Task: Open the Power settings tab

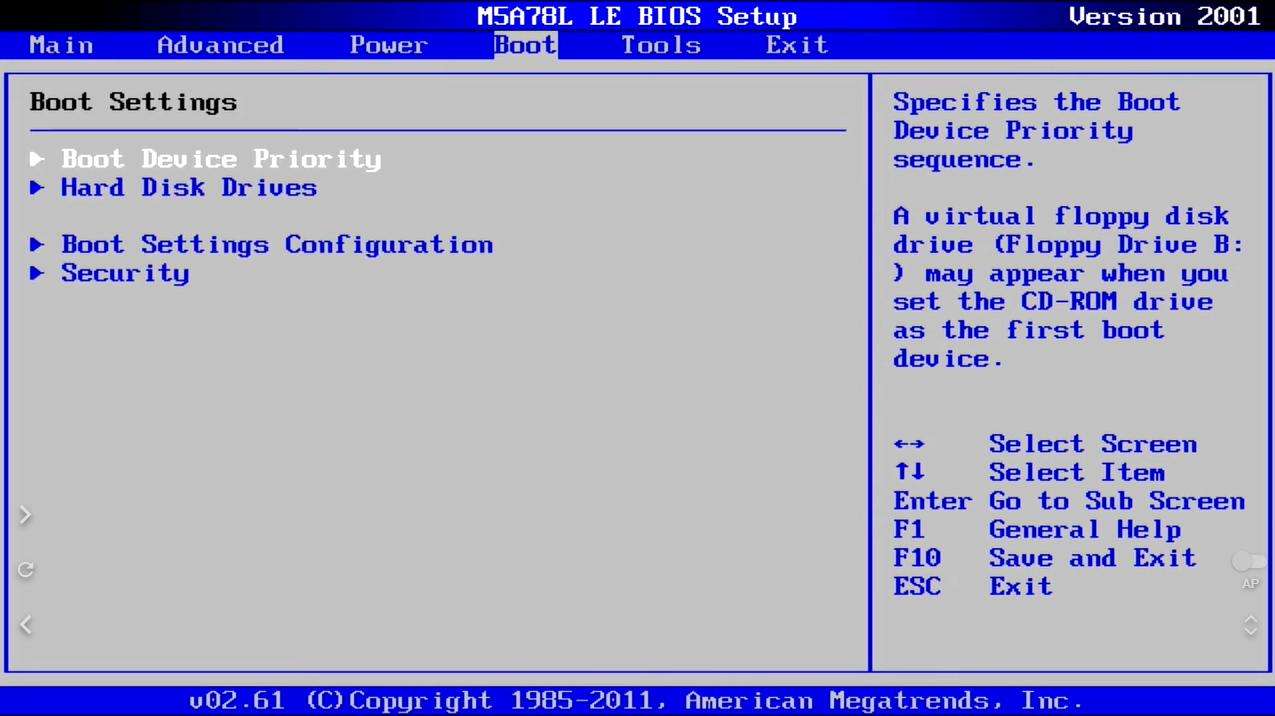Action: [388, 44]
